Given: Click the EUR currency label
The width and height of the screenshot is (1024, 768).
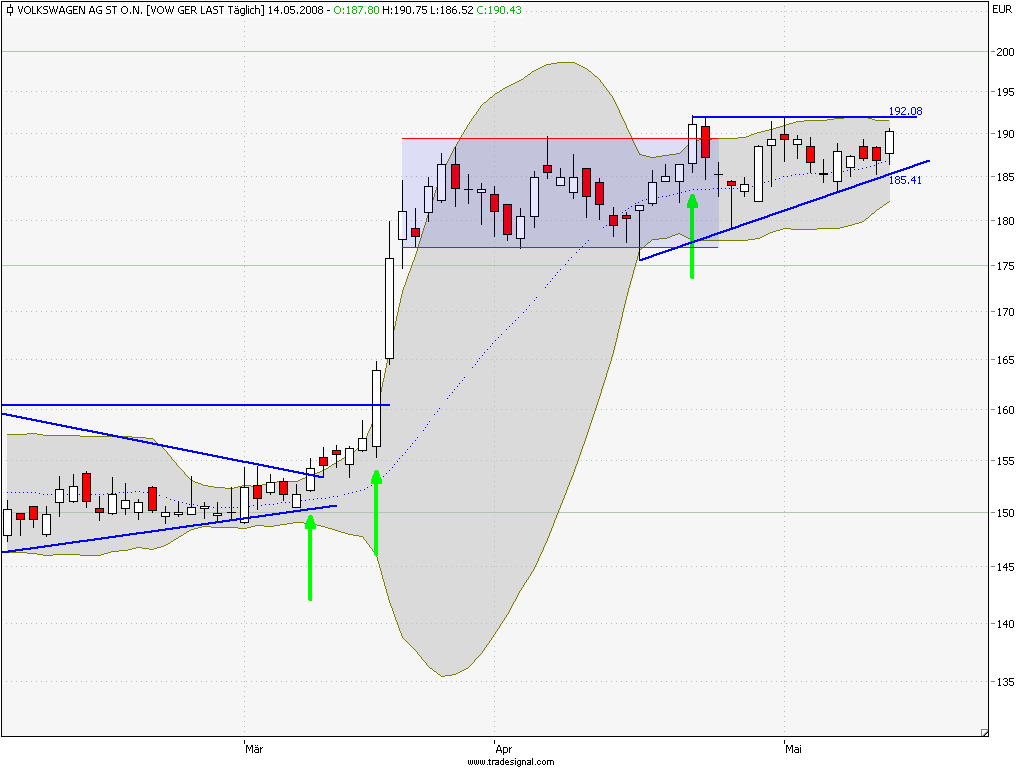Looking at the screenshot, I should (x=1002, y=9).
